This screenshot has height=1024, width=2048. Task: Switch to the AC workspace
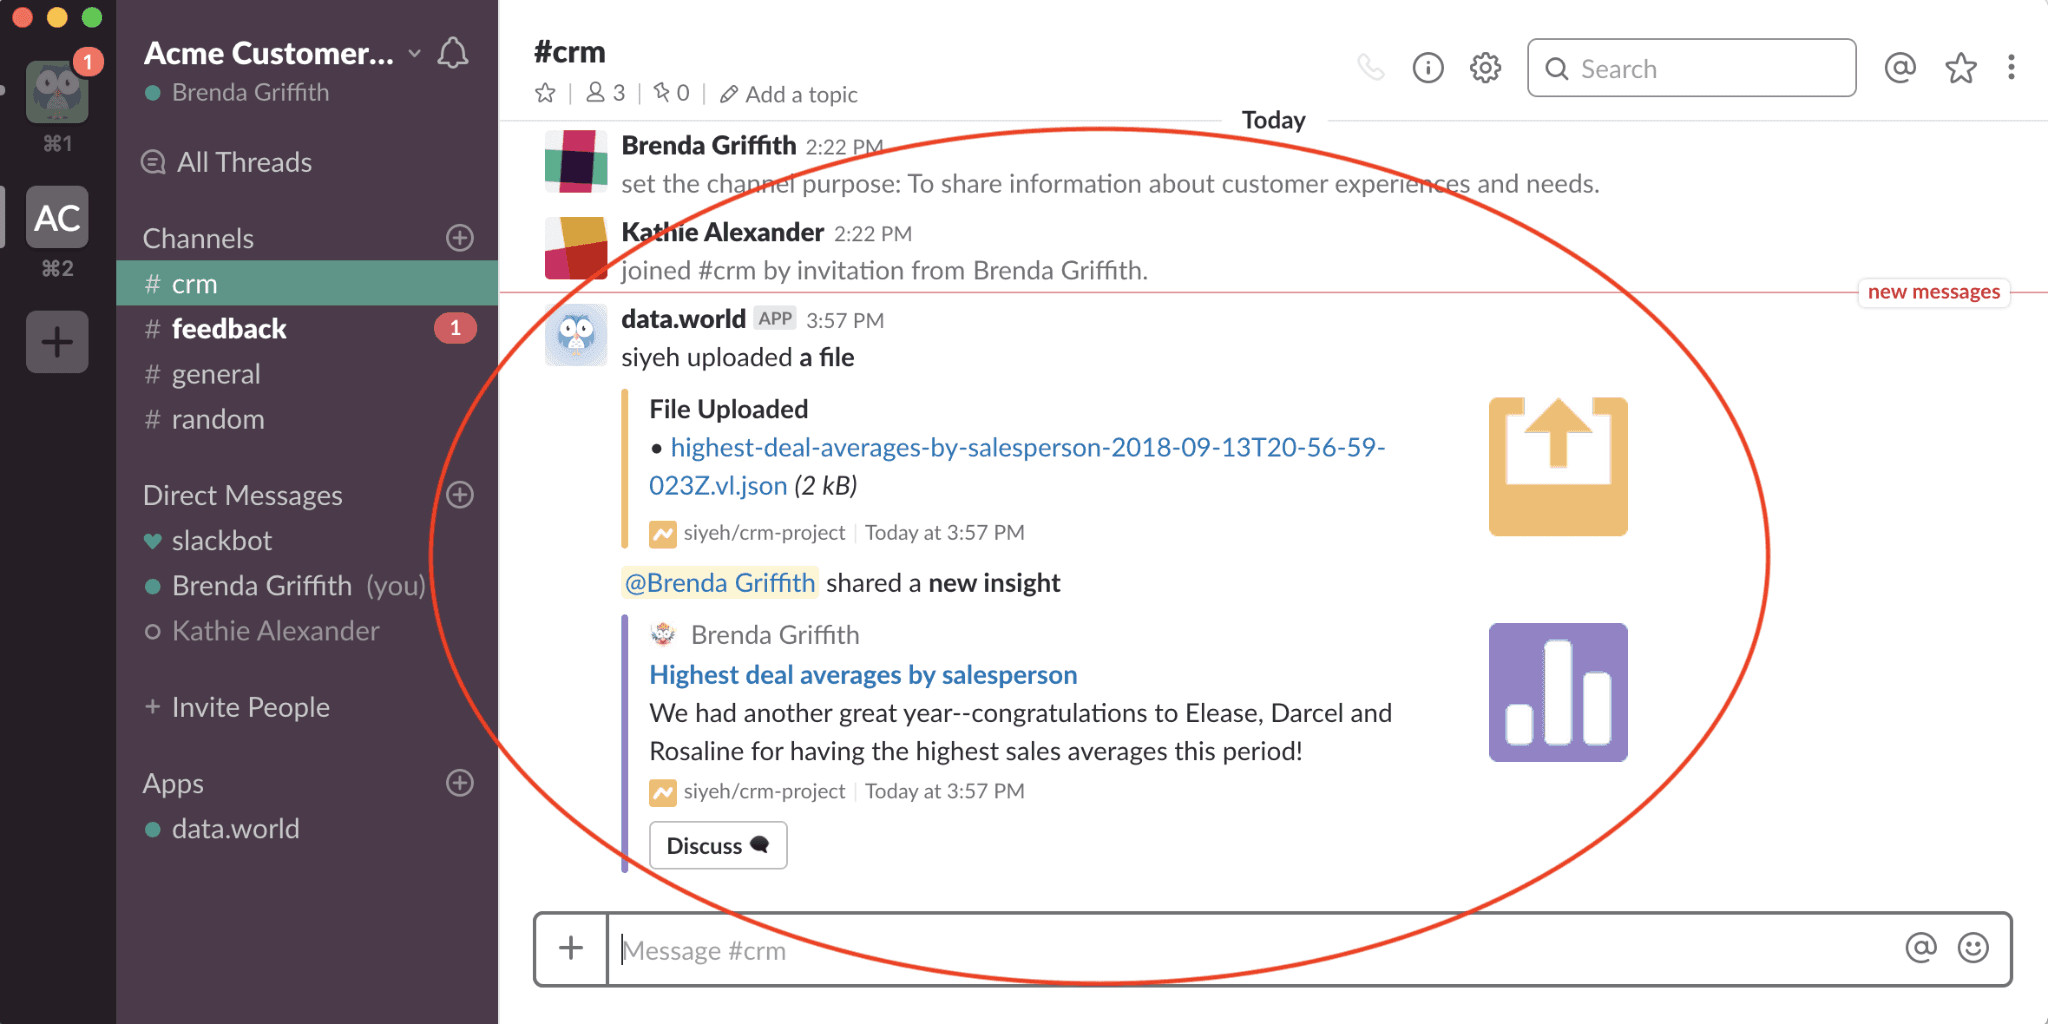[x=57, y=217]
